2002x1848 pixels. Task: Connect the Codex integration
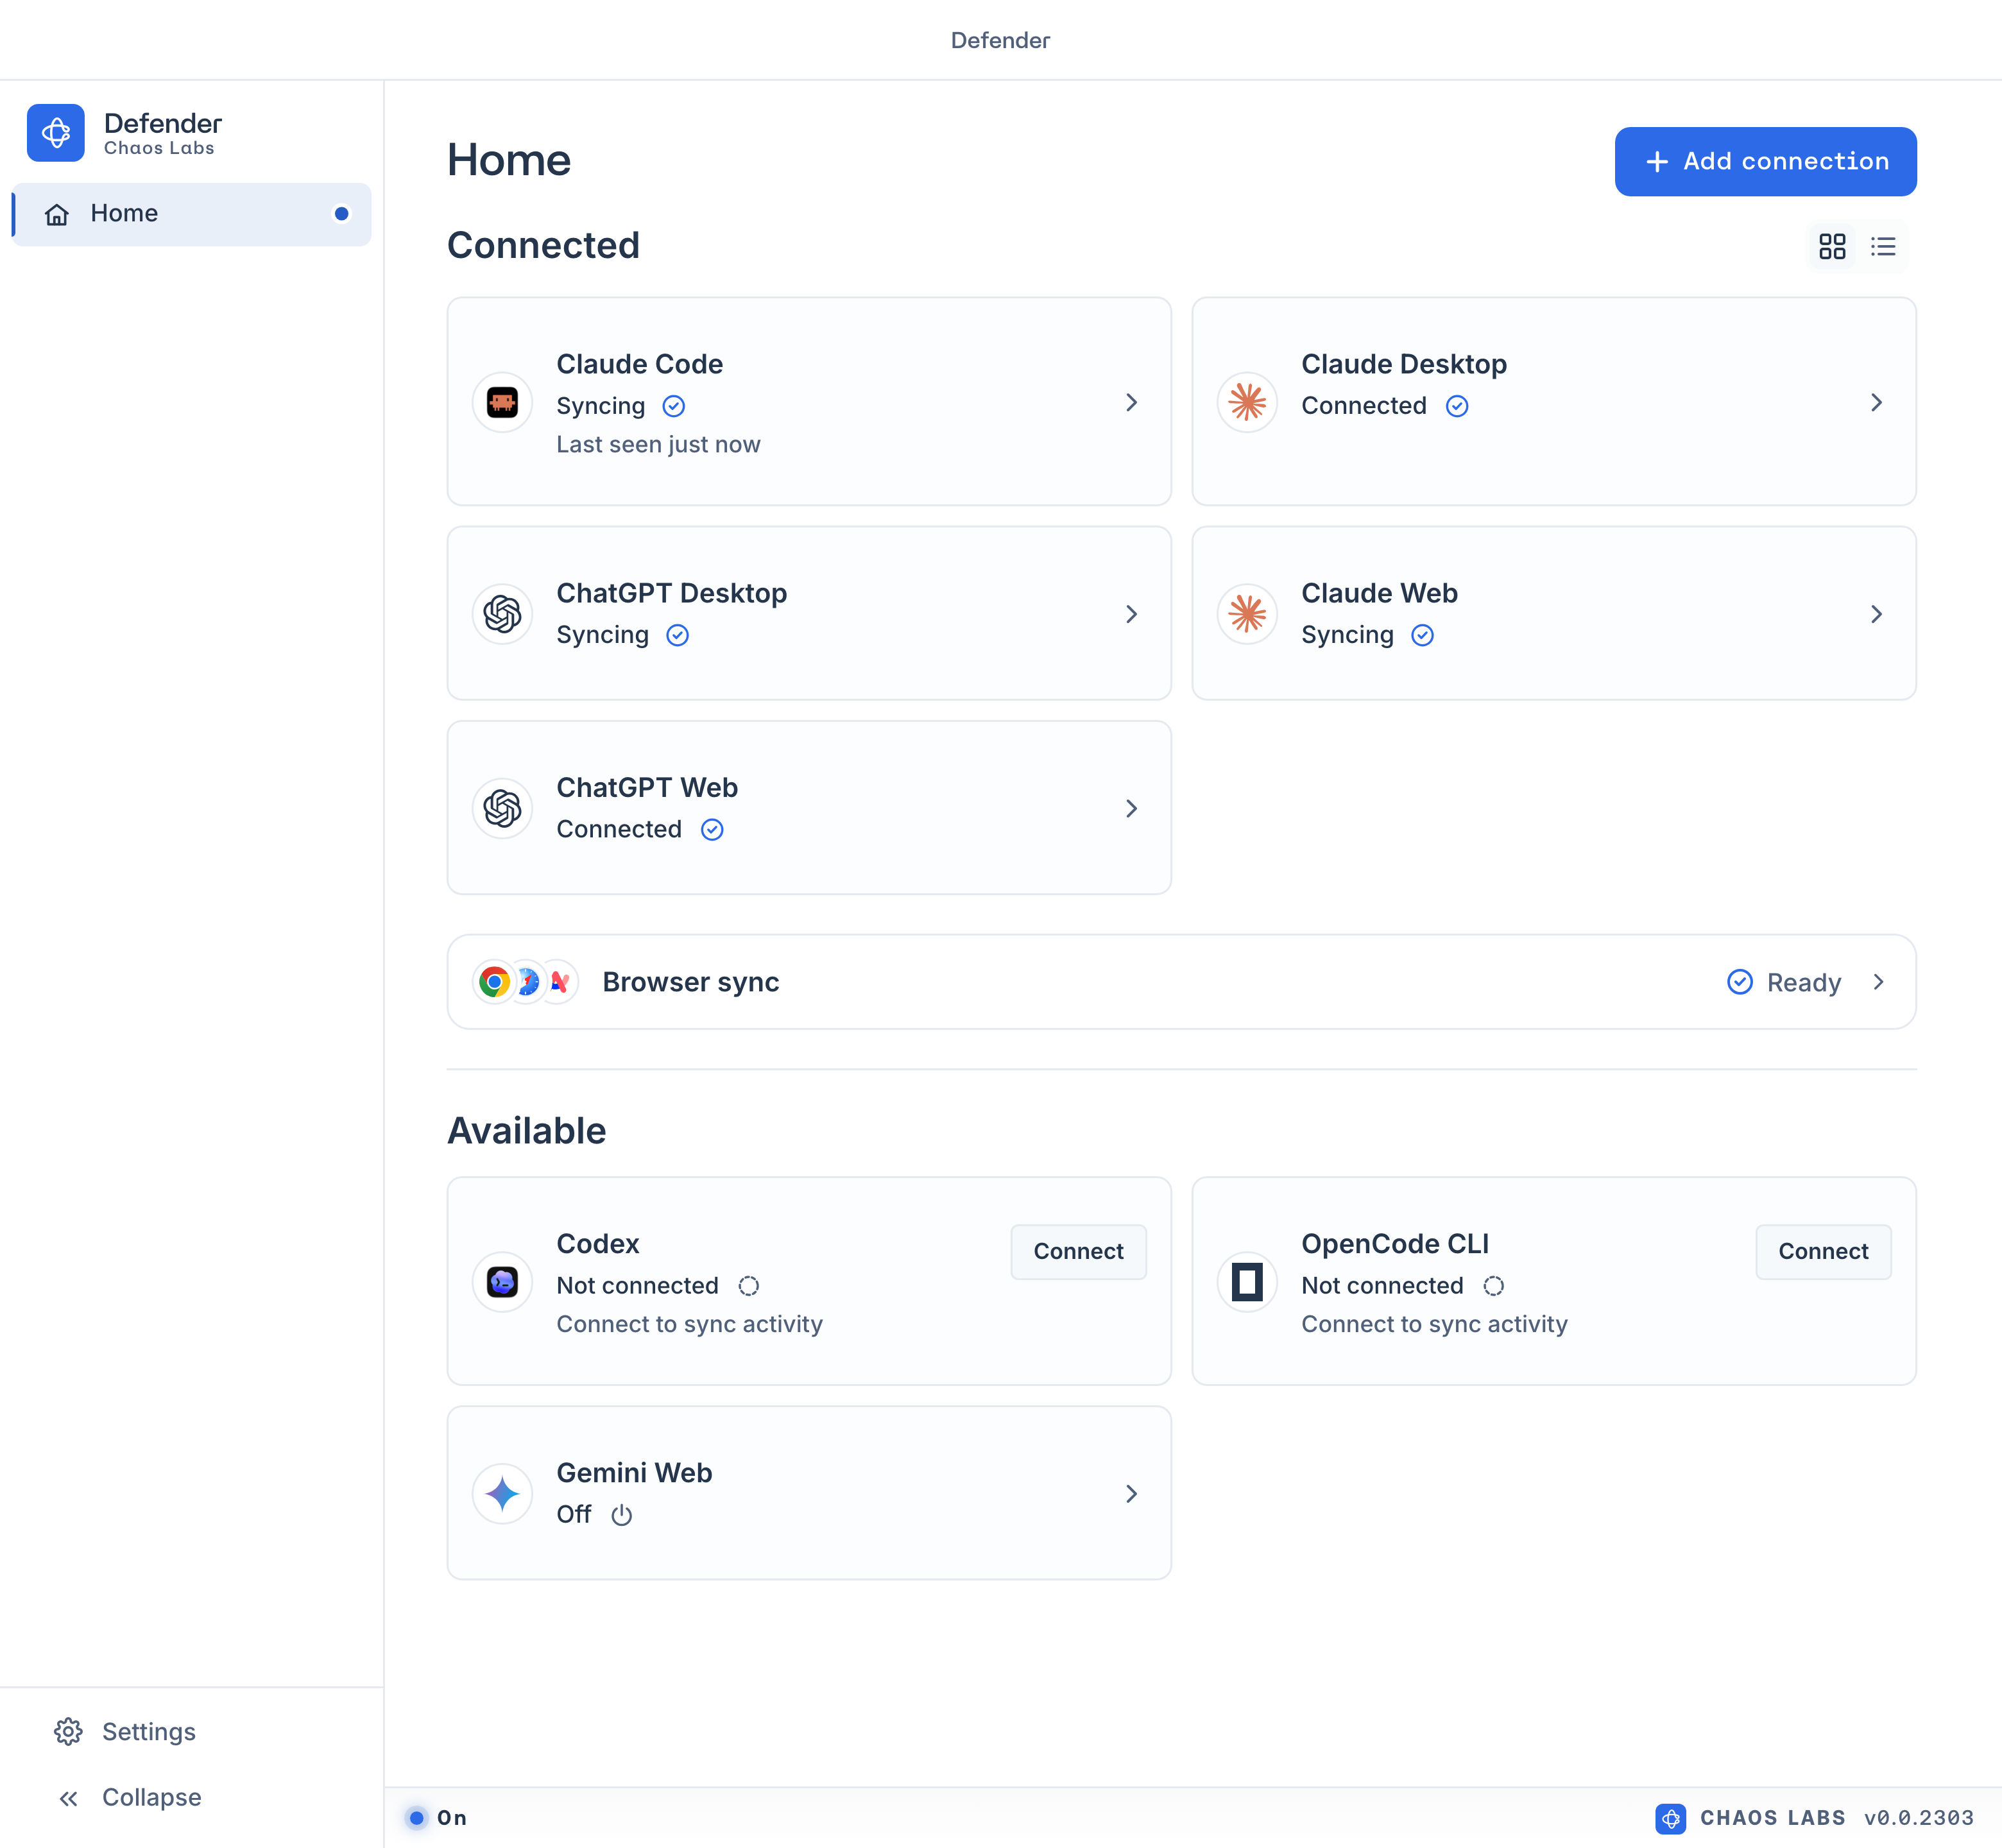pos(1078,1251)
